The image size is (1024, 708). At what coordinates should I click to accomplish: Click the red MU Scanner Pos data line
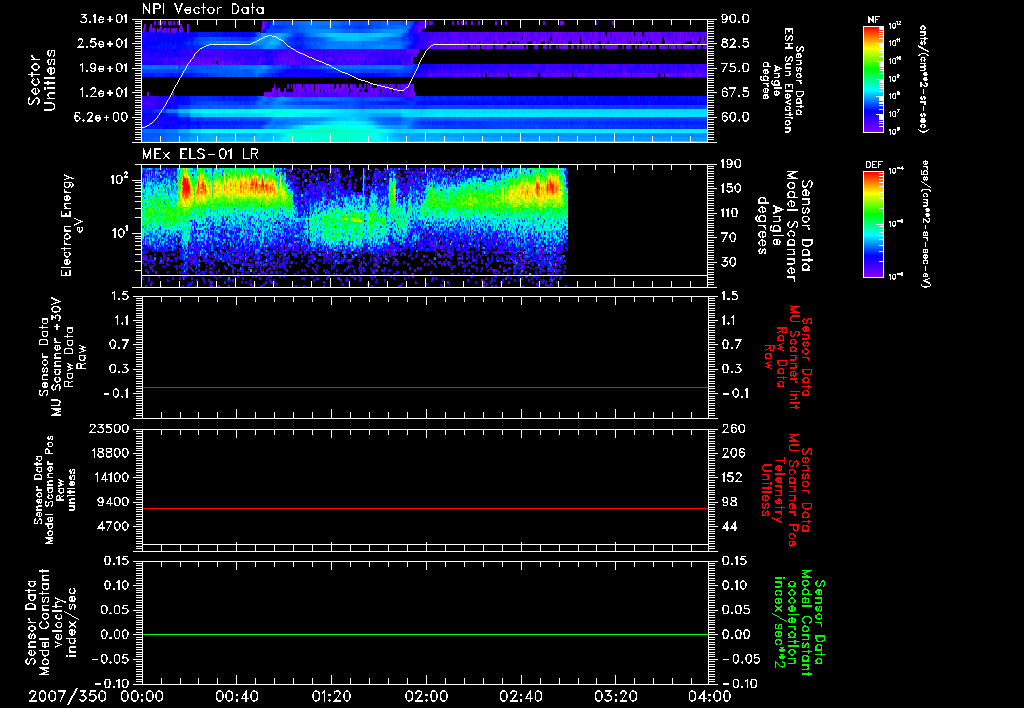pos(425,508)
